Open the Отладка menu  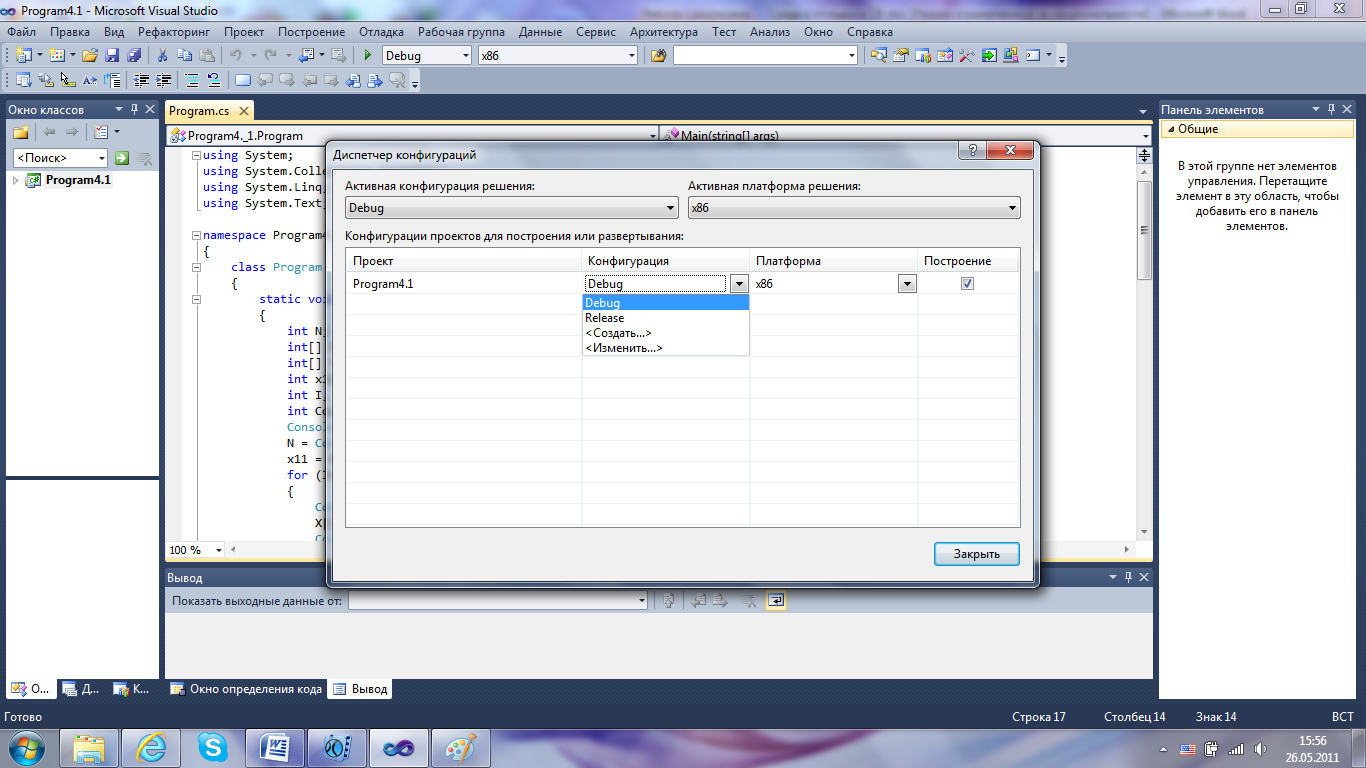pyautogui.click(x=381, y=32)
